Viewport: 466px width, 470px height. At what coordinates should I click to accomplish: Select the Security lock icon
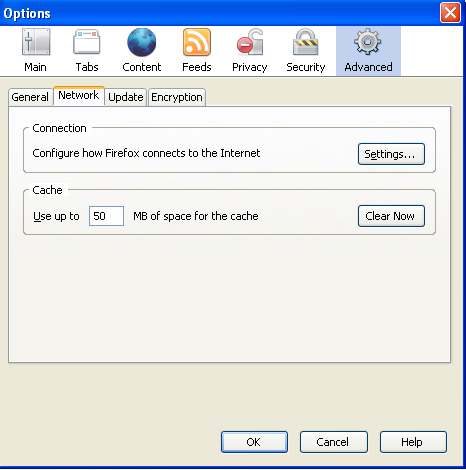(x=306, y=42)
